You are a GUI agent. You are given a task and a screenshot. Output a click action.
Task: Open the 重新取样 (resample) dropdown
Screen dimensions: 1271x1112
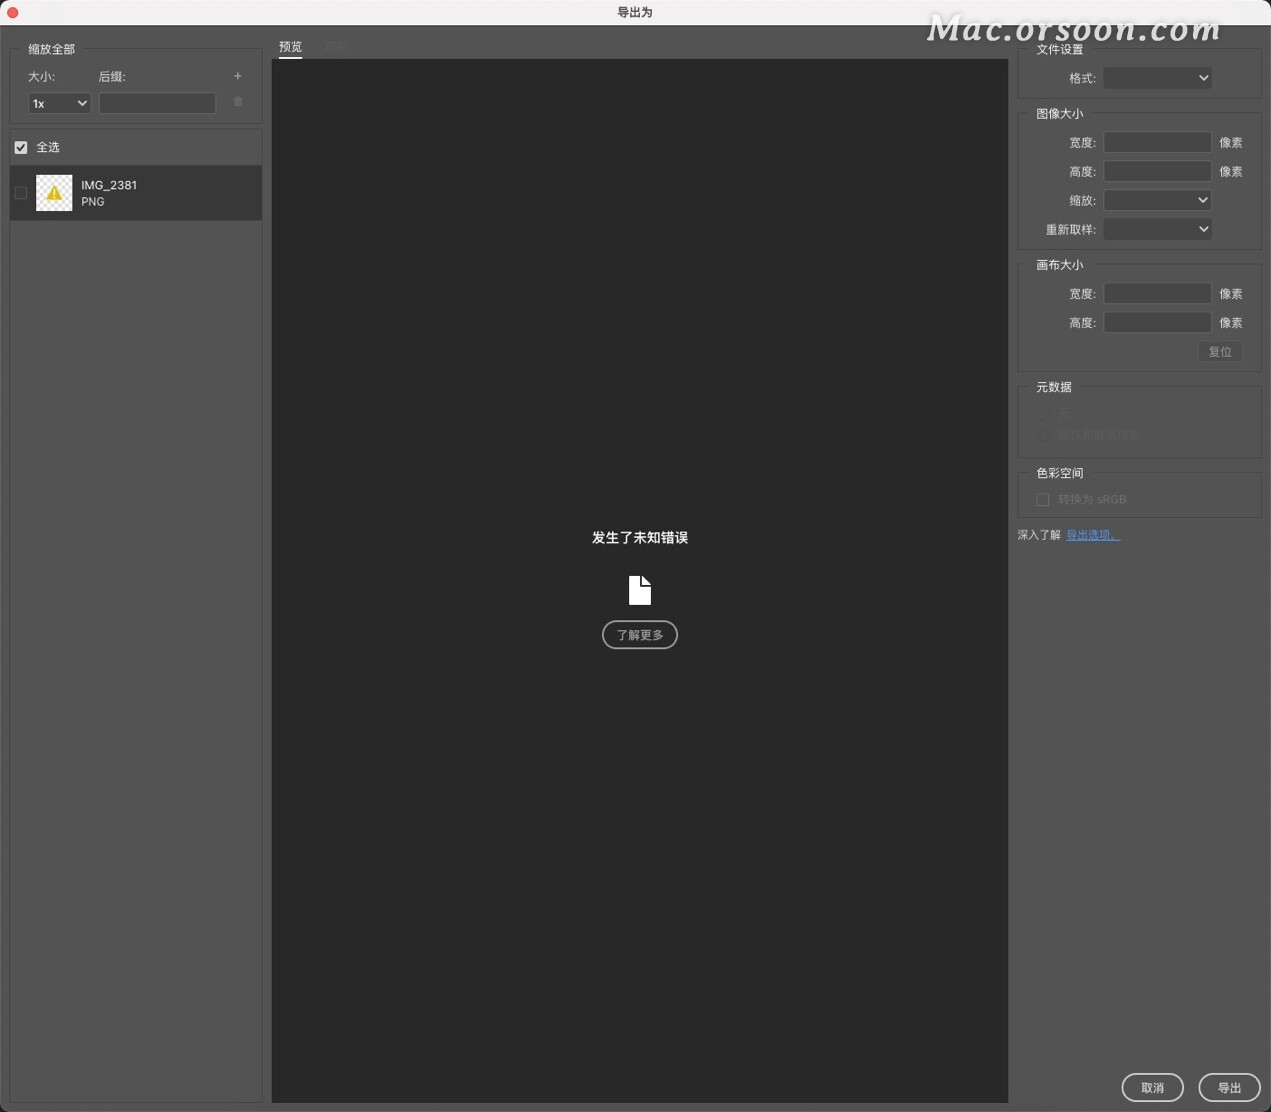(x=1156, y=229)
